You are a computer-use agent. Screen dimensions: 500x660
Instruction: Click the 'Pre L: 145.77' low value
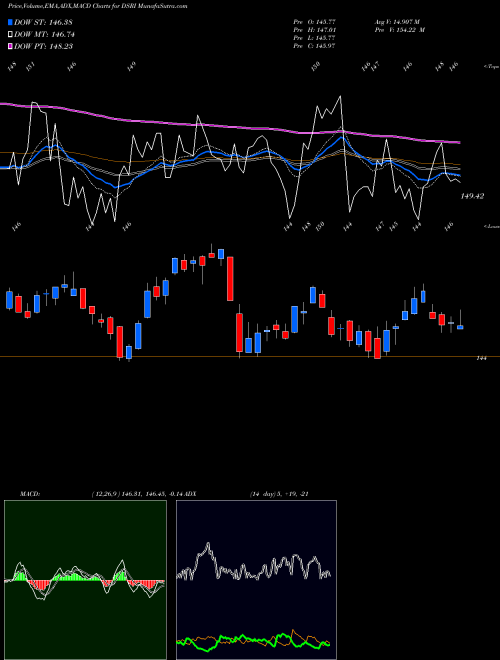pyautogui.click(x=314, y=38)
